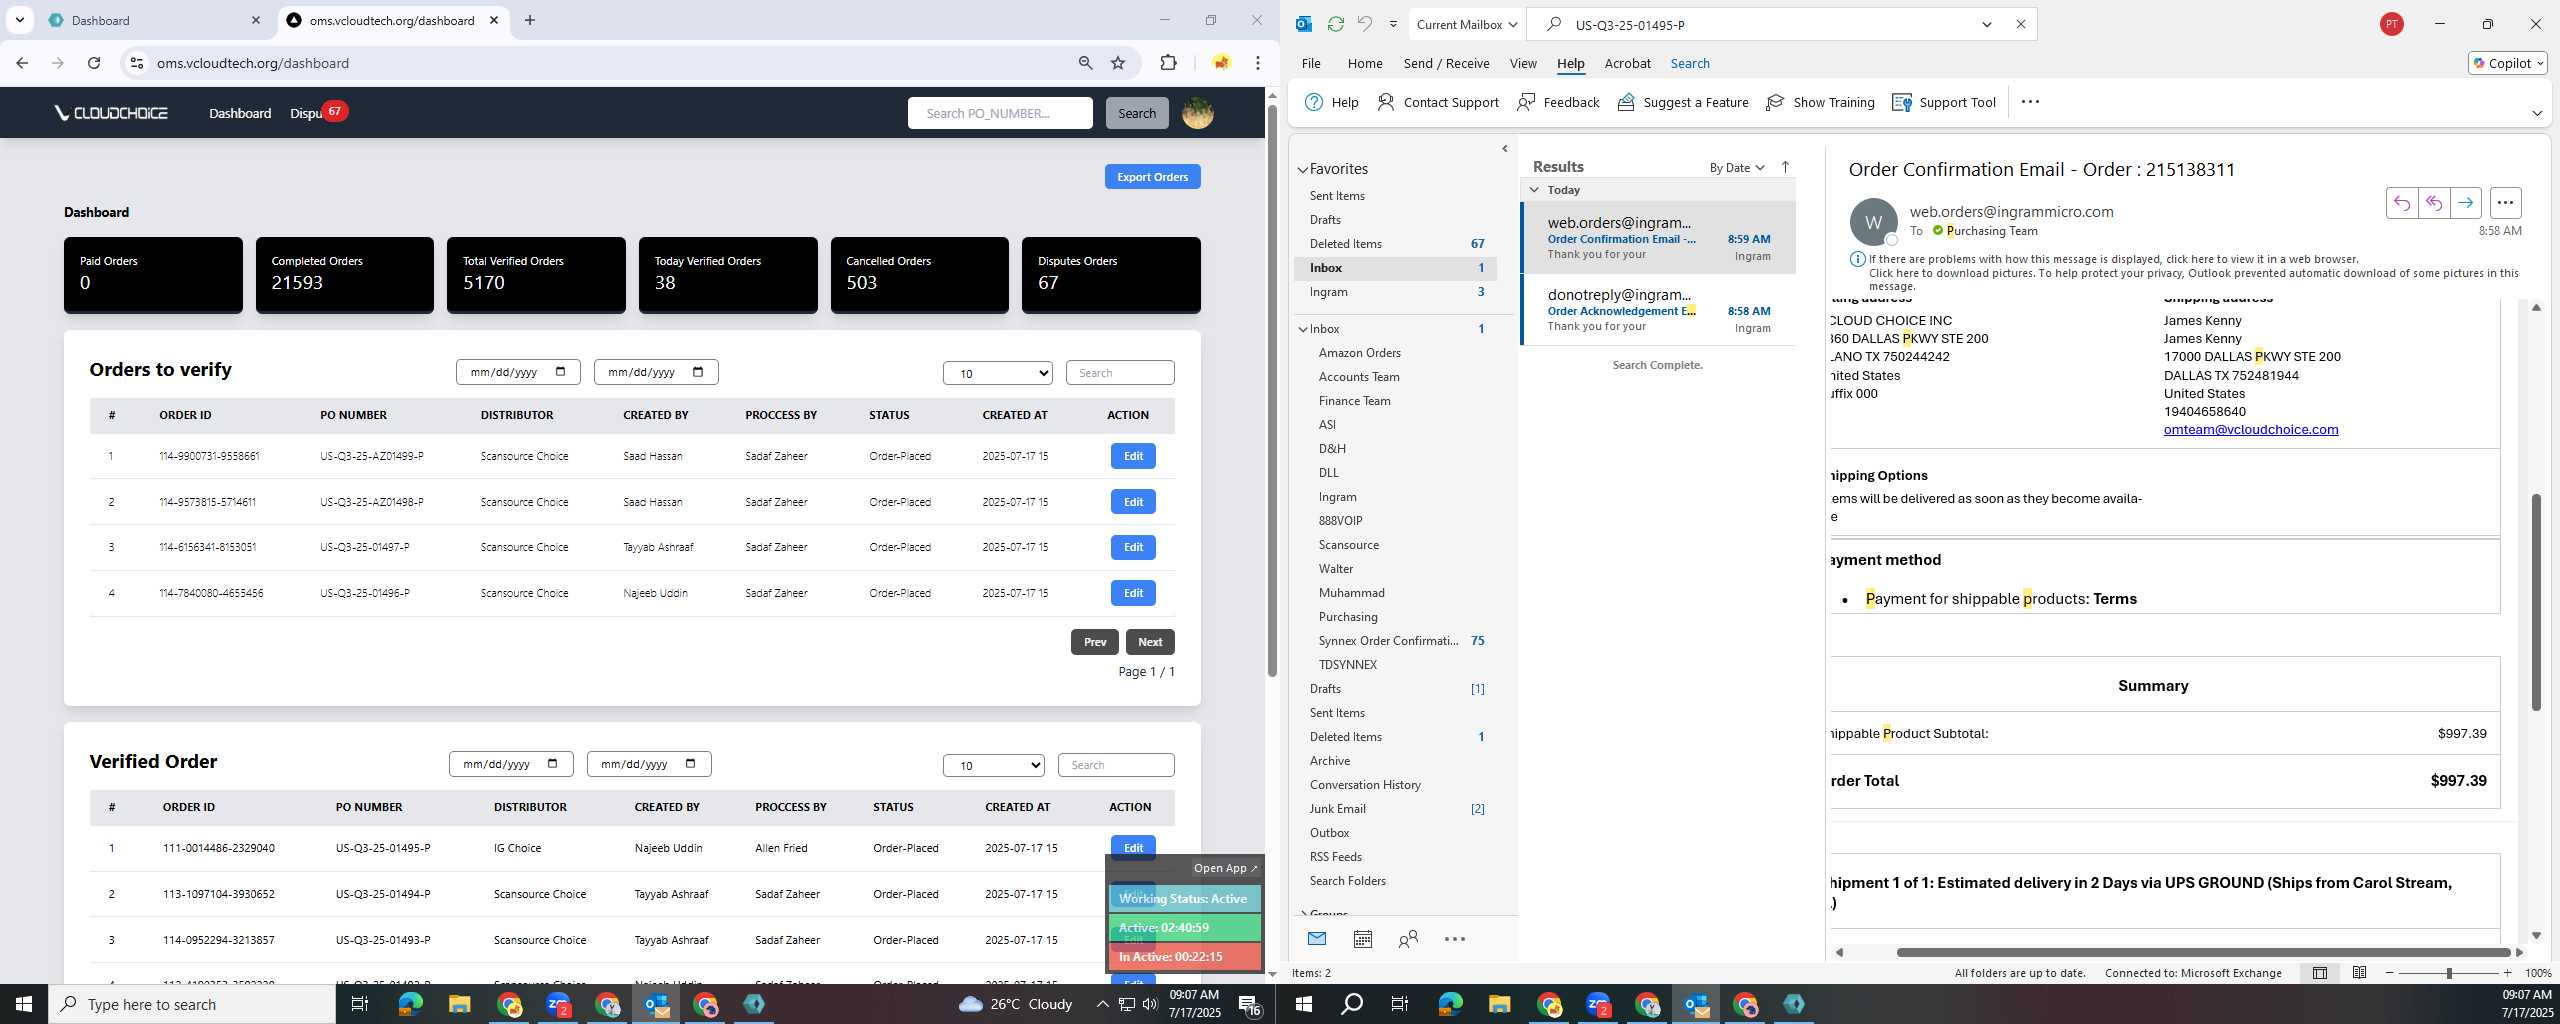The height and width of the screenshot is (1024, 2560).
Task: Click the Outlook zoom slider
Action: click(x=2448, y=972)
